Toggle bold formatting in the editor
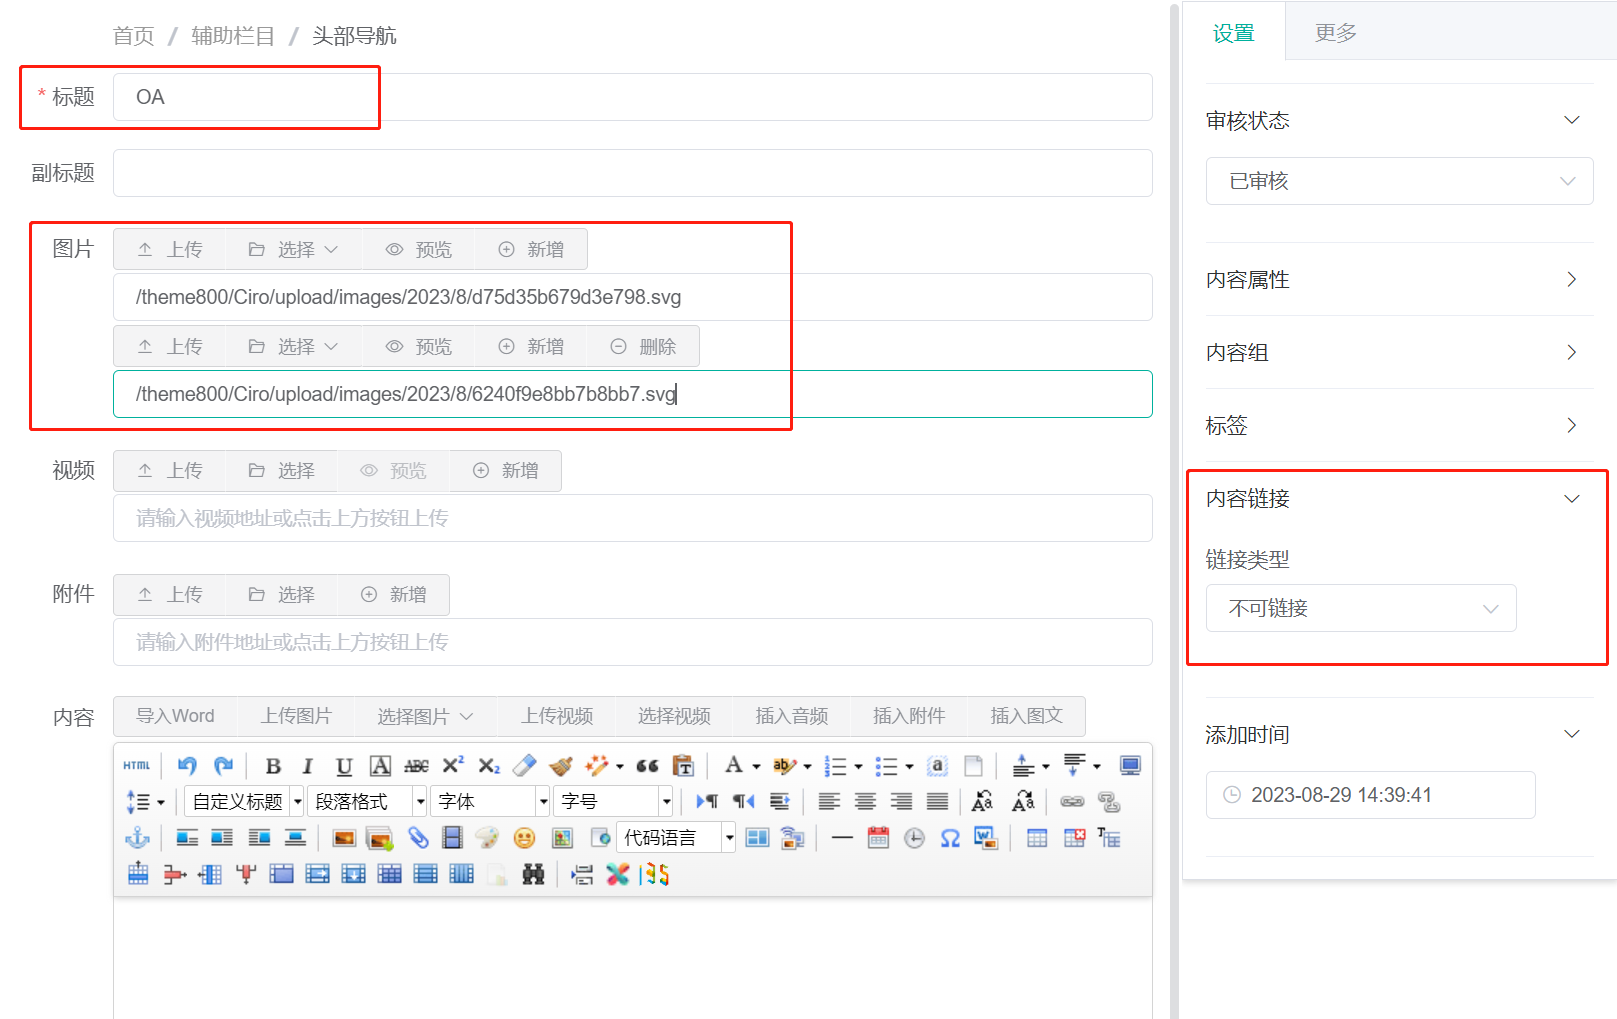Screen dimensions: 1617x1019 tap(272, 765)
